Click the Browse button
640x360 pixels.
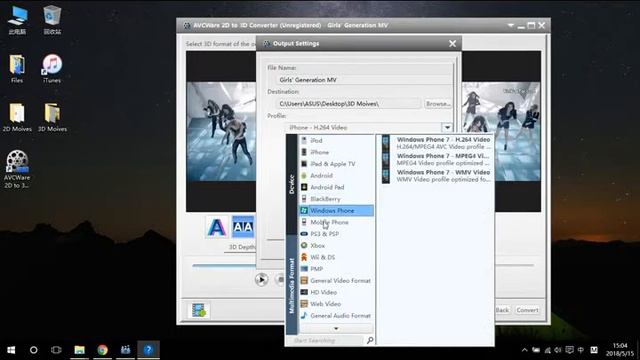[438, 104]
